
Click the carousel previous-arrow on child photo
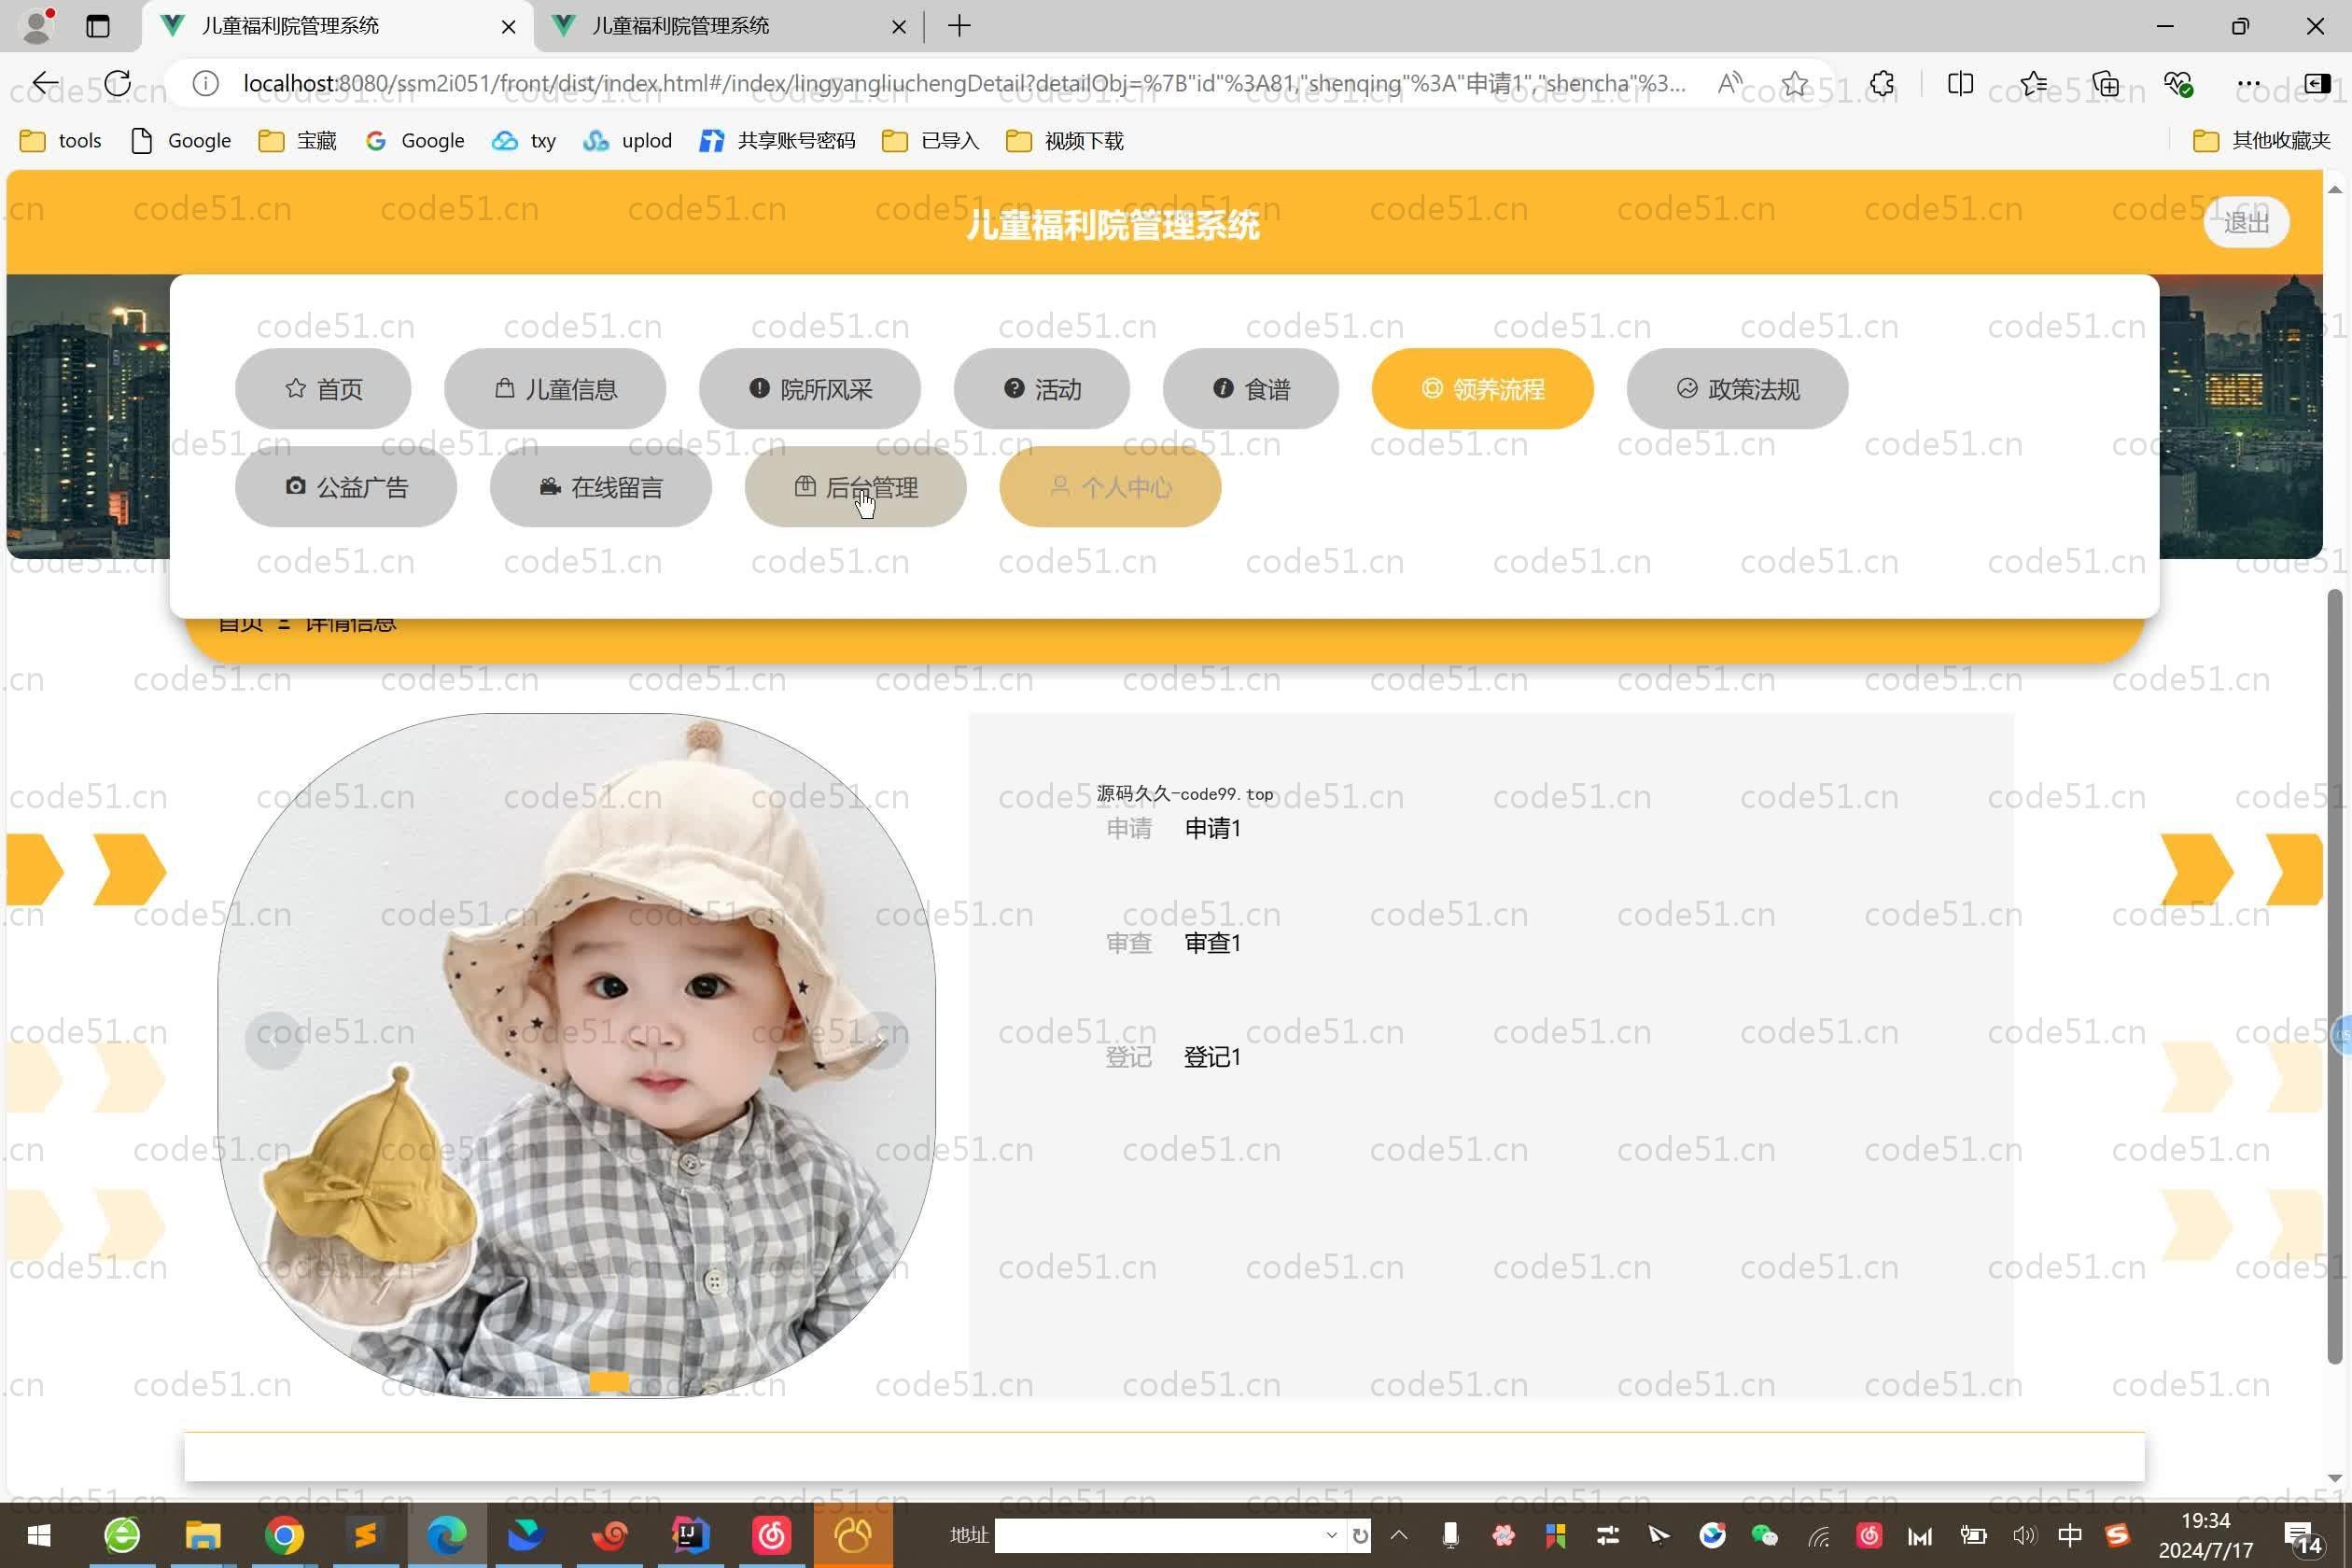(273, 1040)
